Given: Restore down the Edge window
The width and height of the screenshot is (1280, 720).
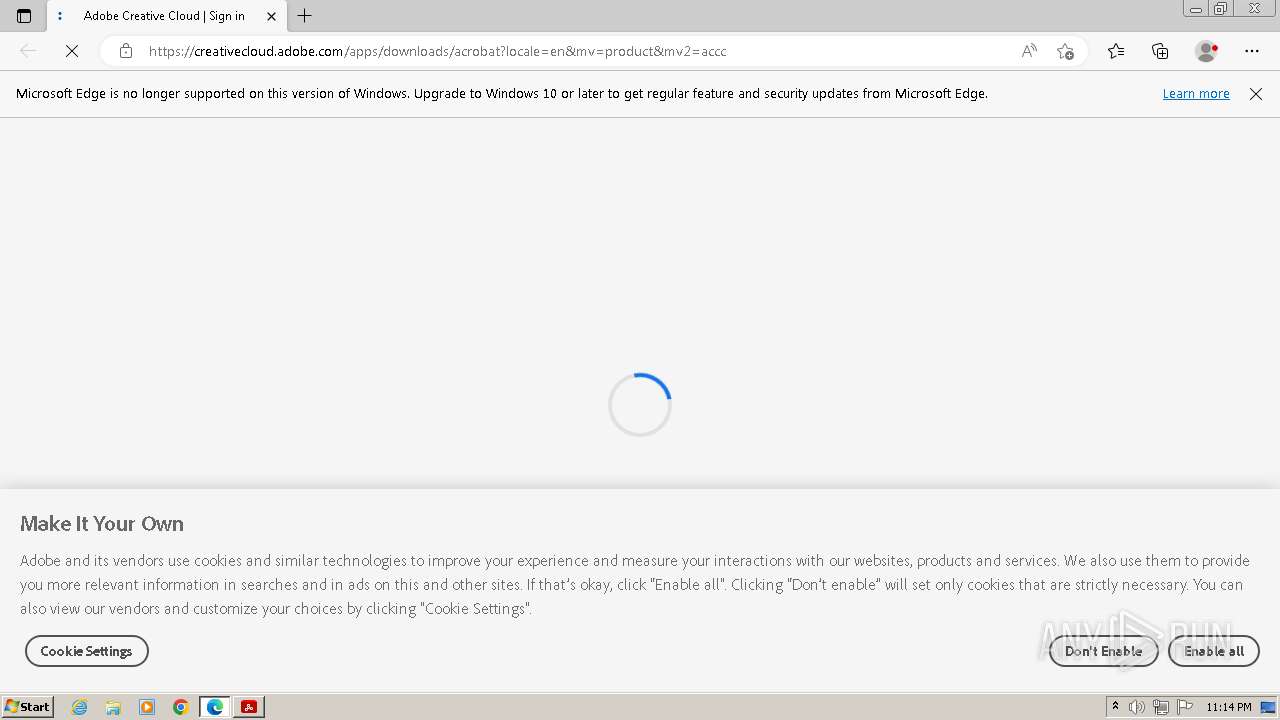Looking at the screenshot, I should 1221,9.
